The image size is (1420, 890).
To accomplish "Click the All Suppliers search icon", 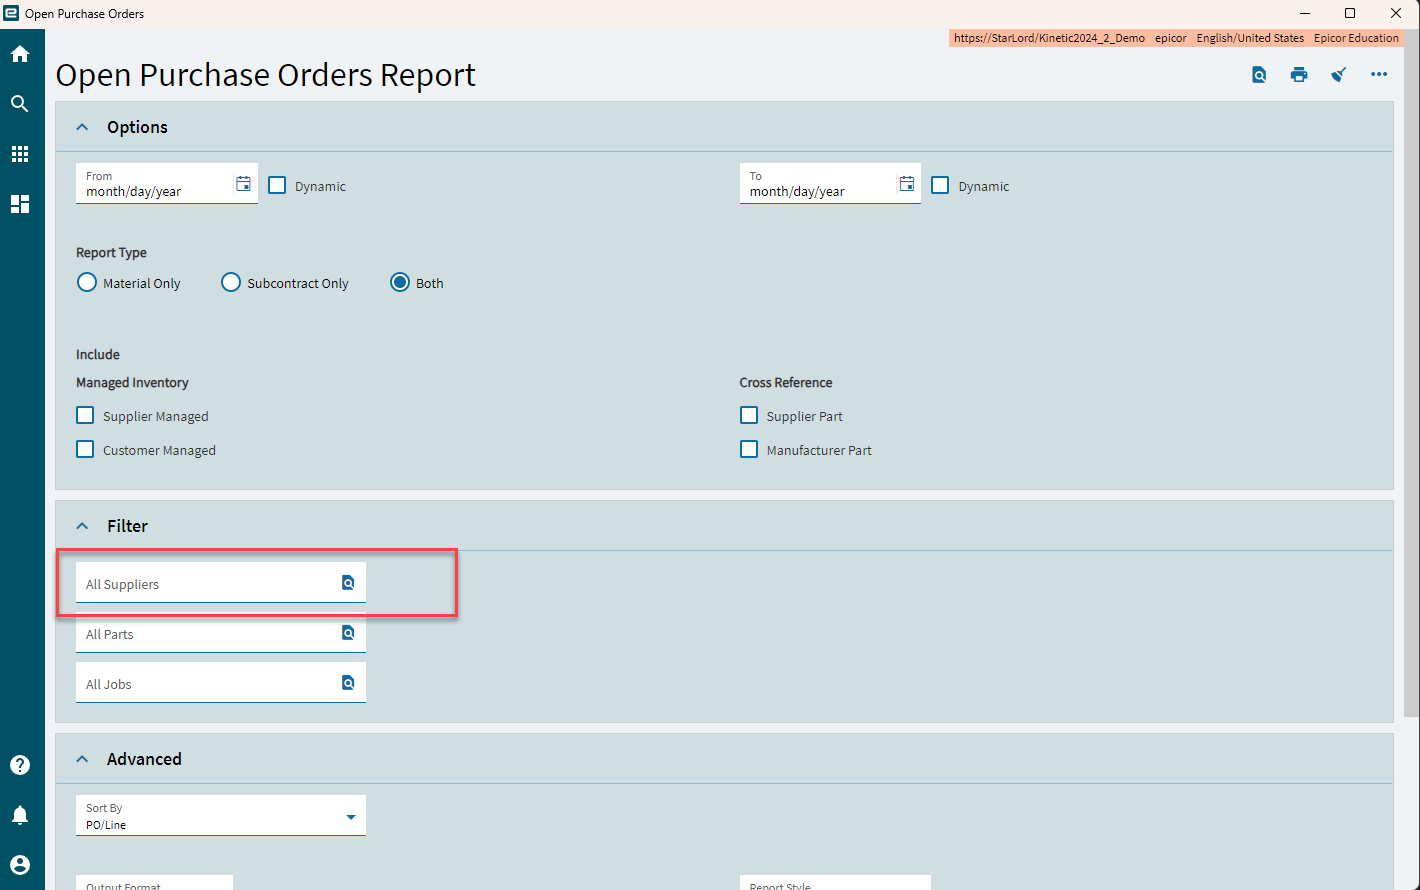I will pyautogui.click(x=348, y=583).
